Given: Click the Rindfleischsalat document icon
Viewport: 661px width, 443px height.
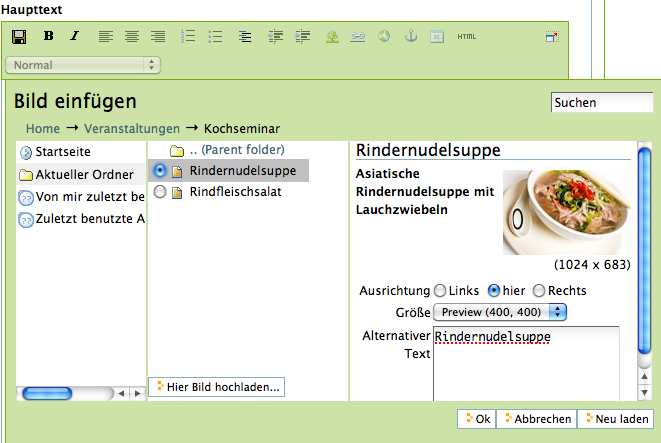Looking at the screenshot, I should tap(177, 193).
